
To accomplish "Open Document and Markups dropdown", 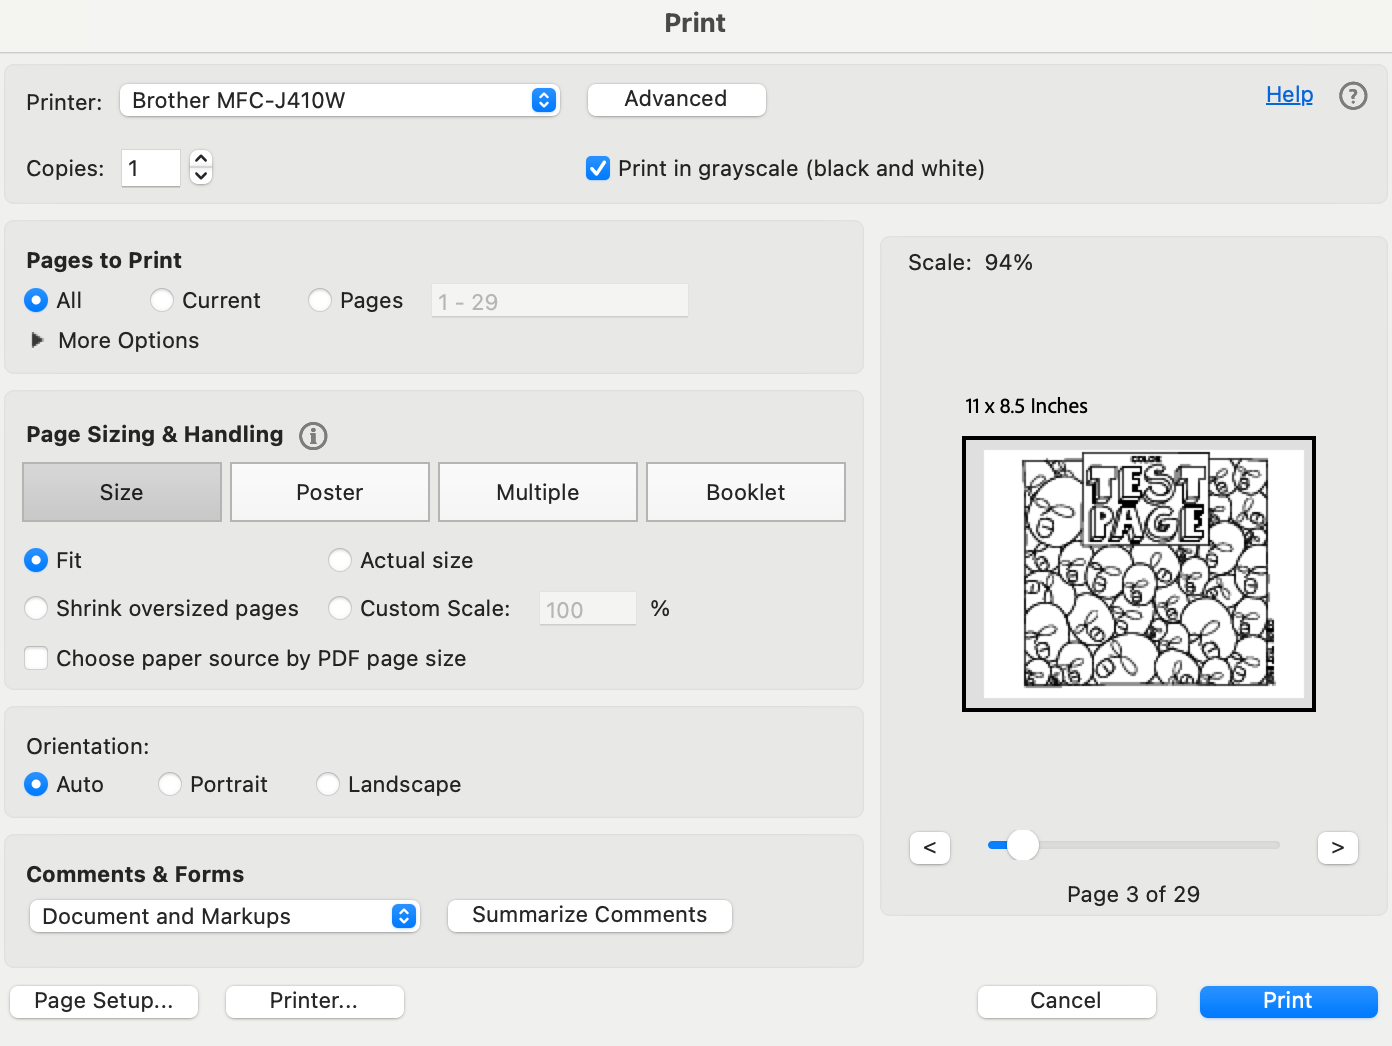I will pos(225,916).
